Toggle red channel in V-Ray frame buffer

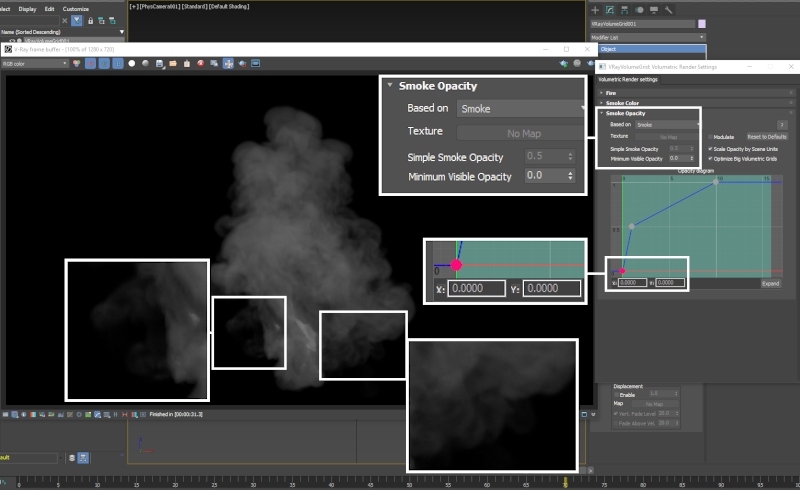[x=89, y=63]
